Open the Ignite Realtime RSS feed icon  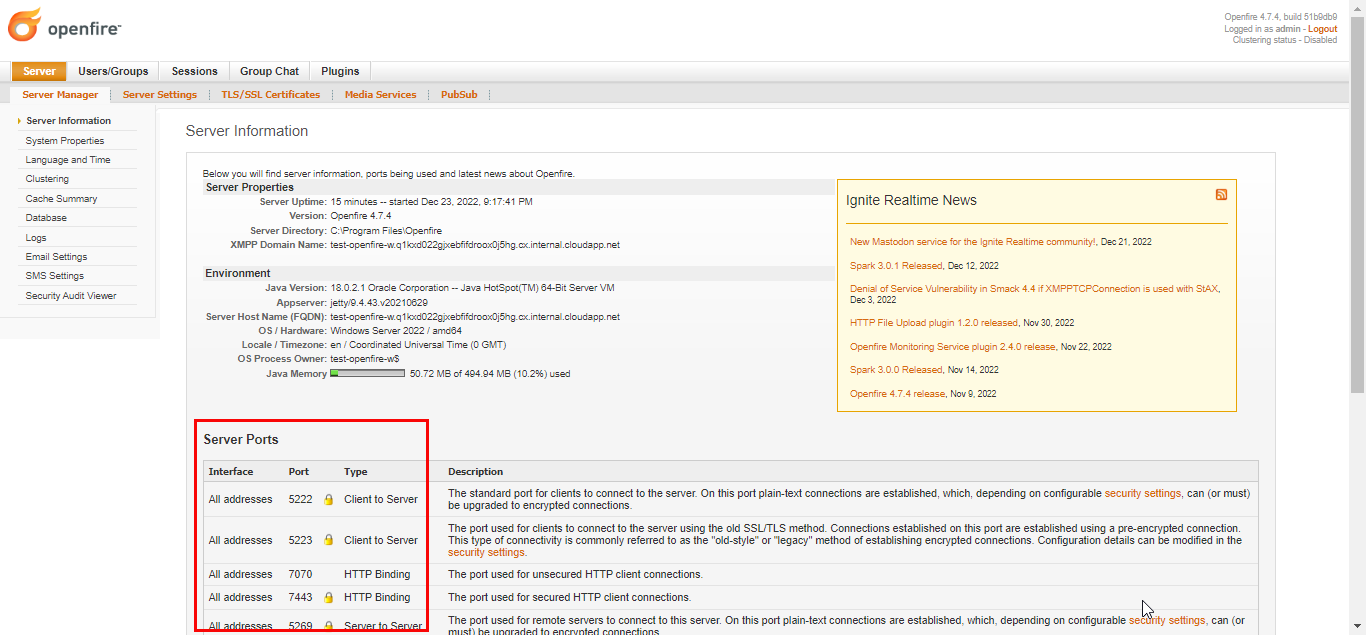coord(1221,194)
